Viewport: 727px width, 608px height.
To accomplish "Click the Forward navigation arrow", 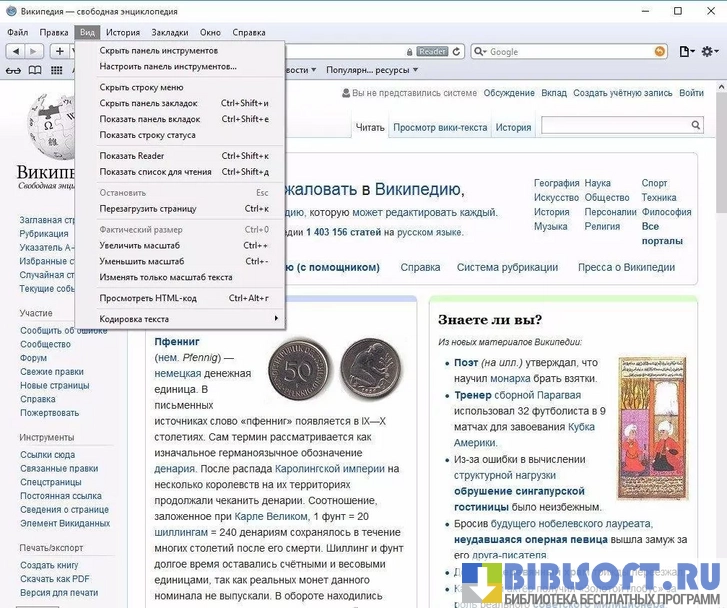I will click(x=34, y=51).
